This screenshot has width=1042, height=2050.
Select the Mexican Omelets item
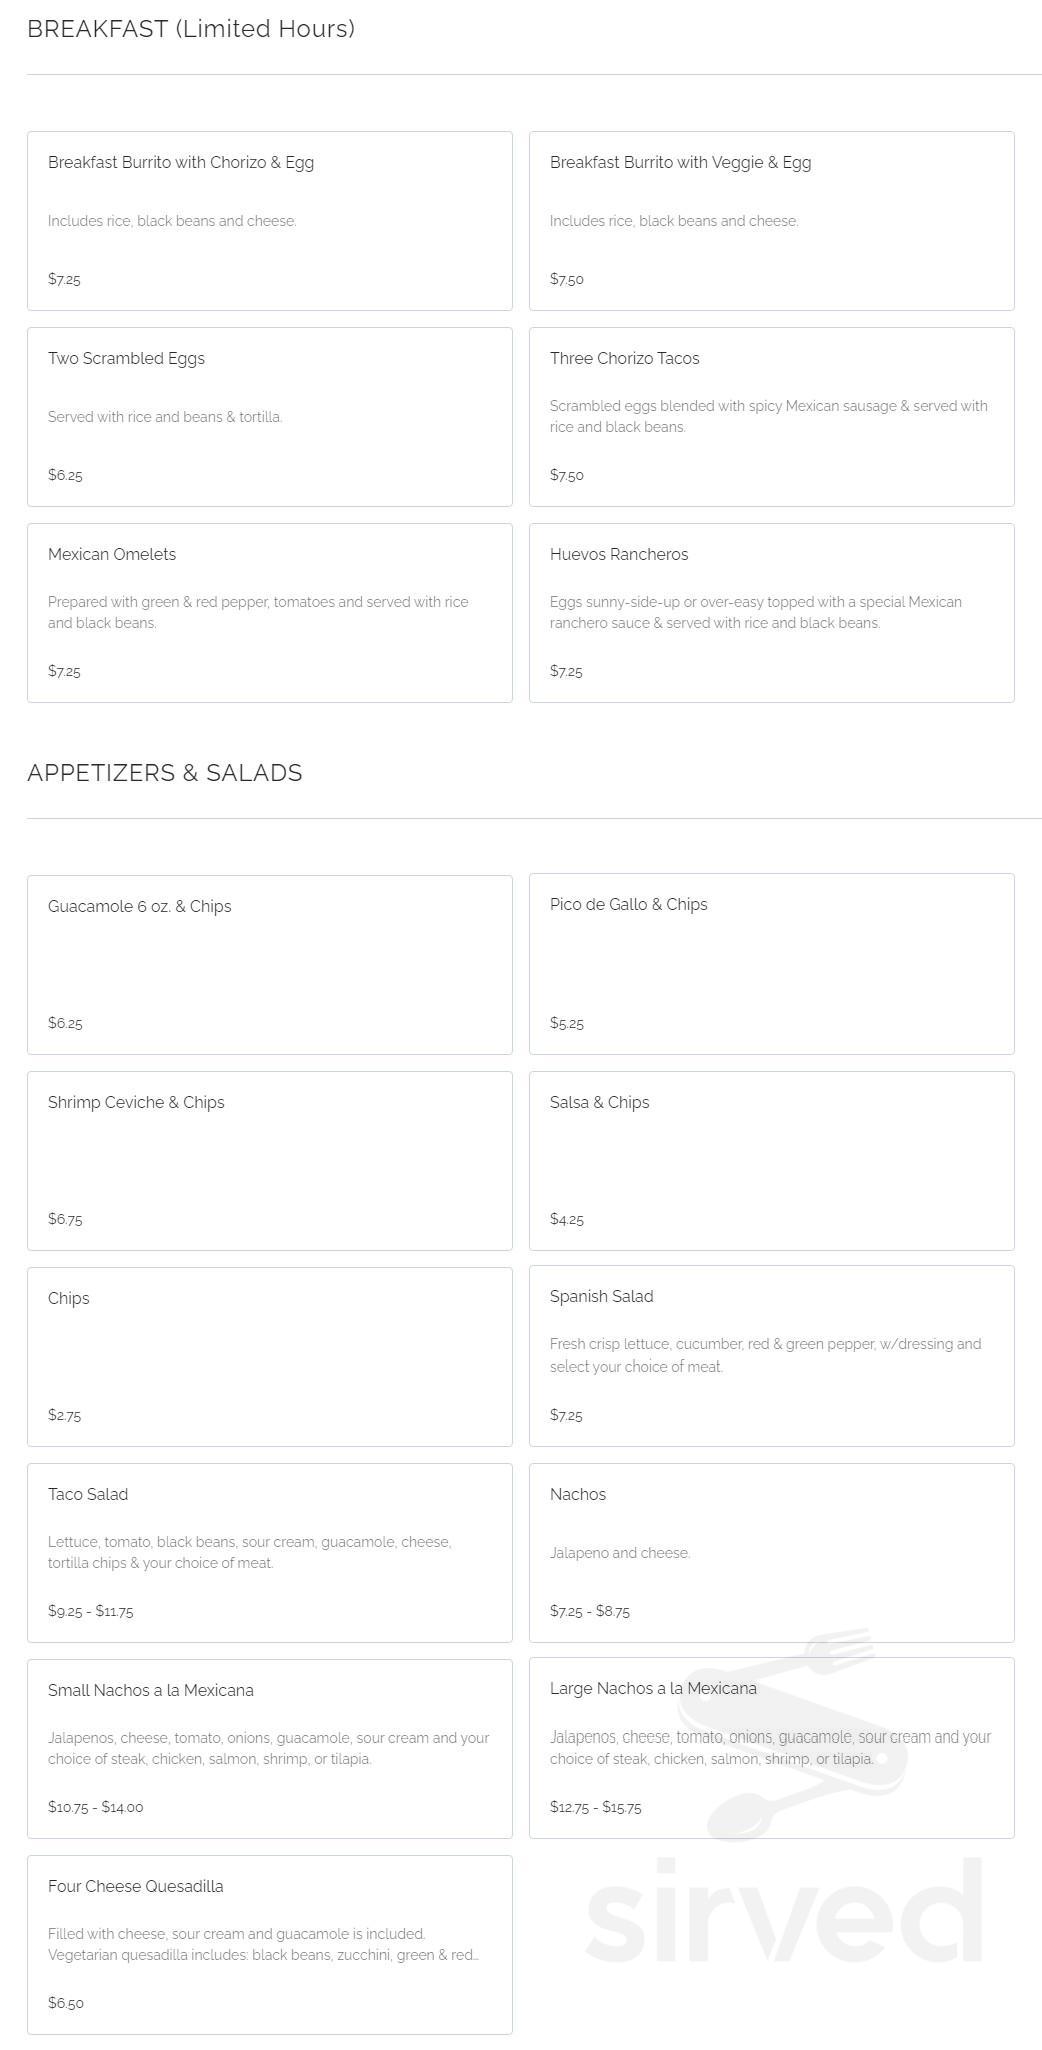coord(269,612)
